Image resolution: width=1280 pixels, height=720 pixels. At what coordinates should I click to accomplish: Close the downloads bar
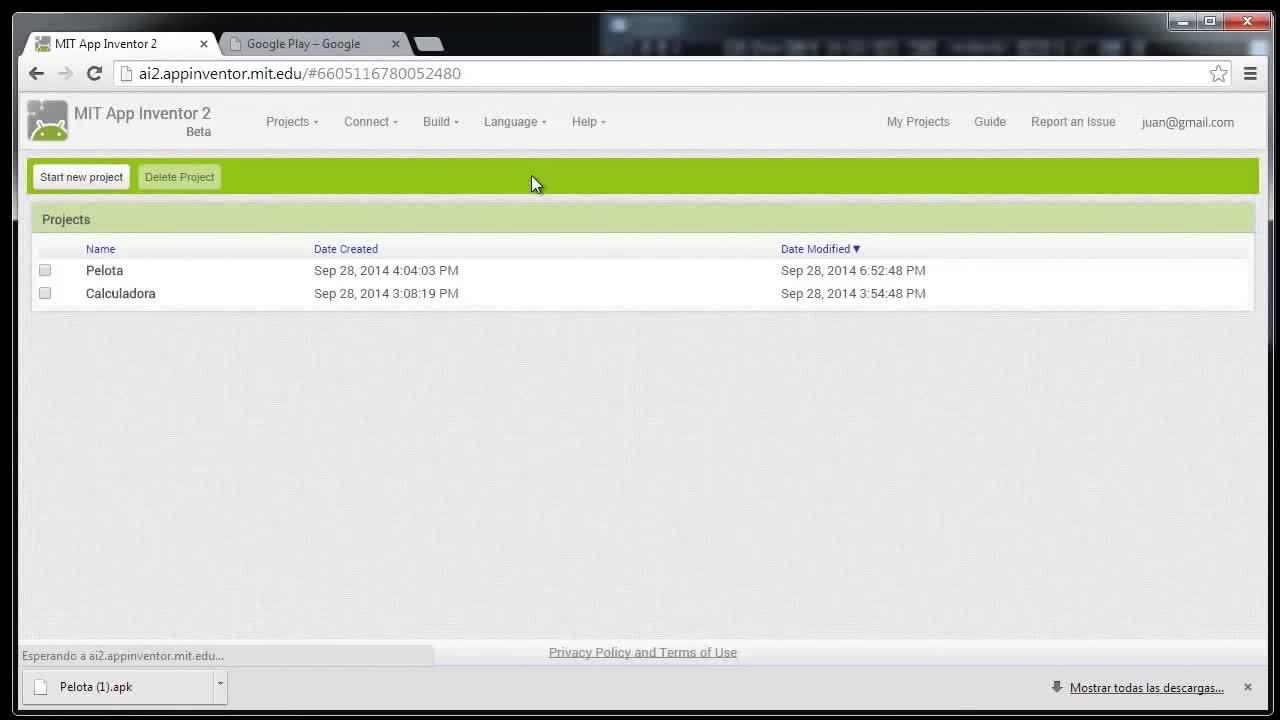(x=1247, y=687)
